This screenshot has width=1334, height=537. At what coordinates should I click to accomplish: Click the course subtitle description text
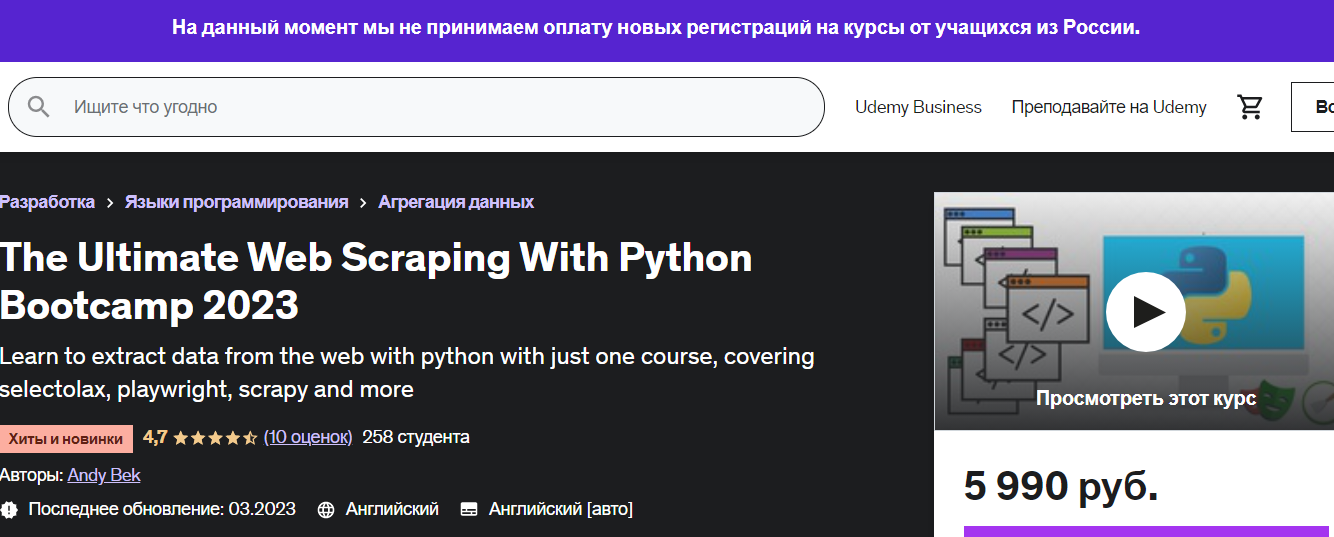click(407, 372)
